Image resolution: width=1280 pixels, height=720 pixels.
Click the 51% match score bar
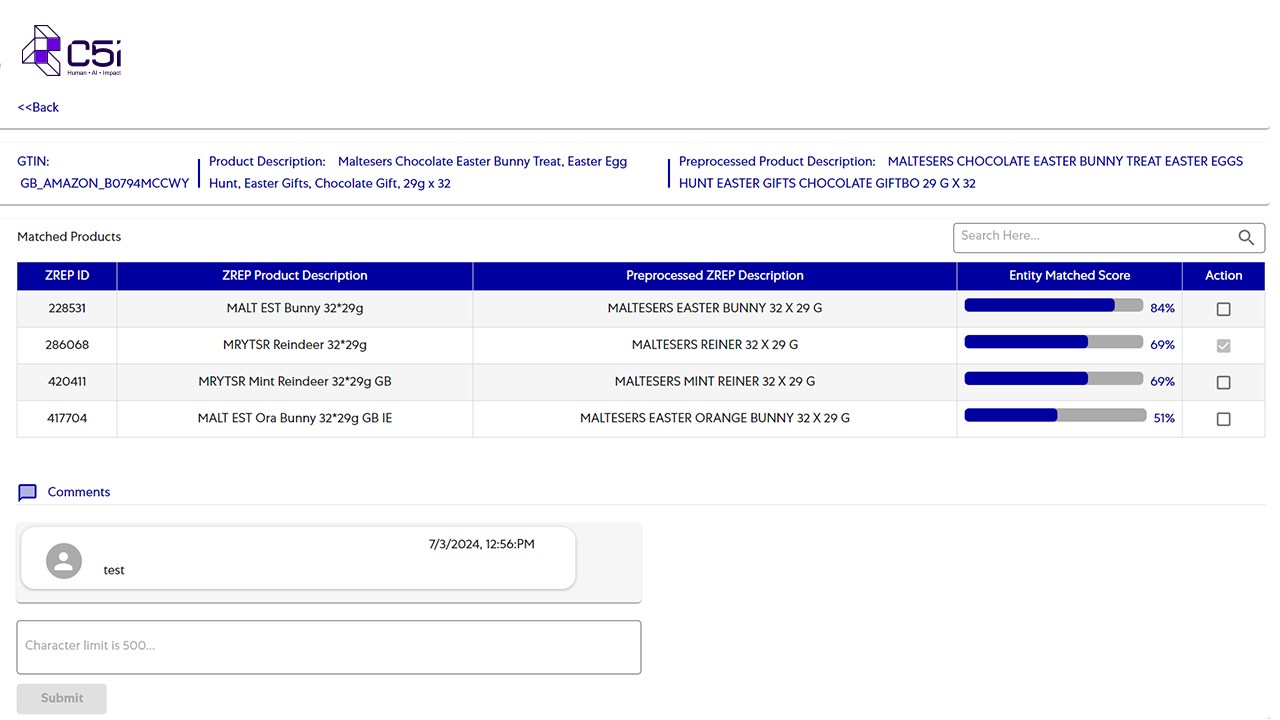point(1055,415)
